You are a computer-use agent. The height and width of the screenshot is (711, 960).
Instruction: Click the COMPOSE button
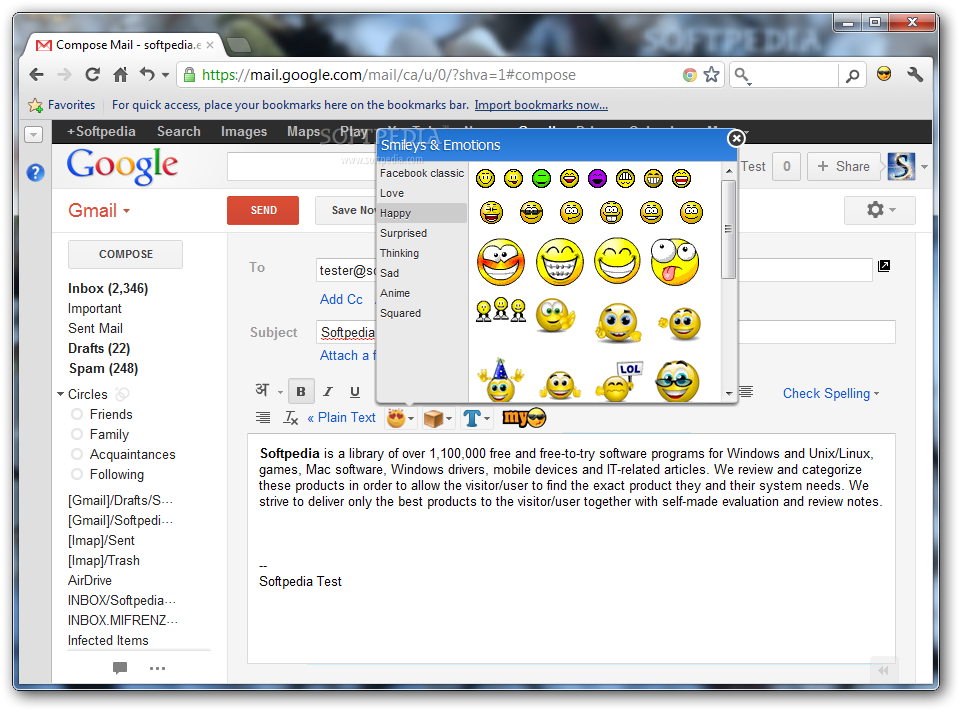(126, 254)
